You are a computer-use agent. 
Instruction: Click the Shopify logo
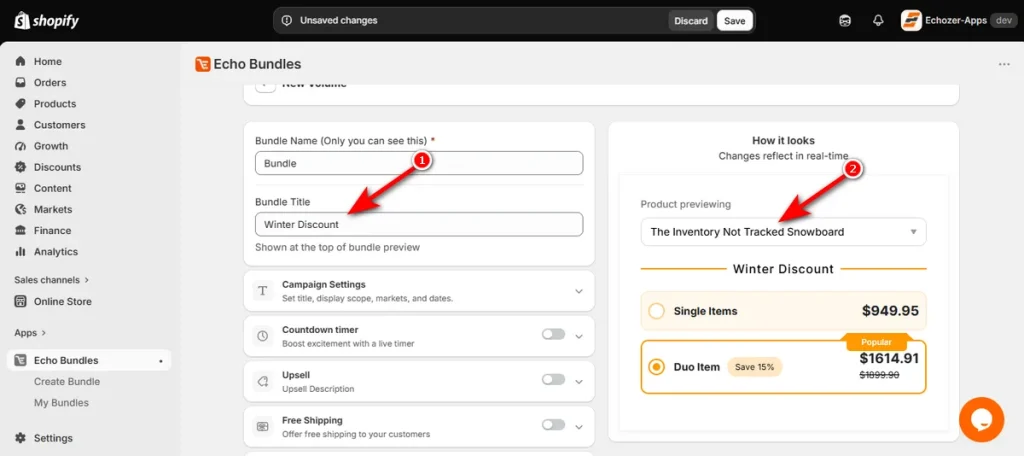point(46,21)
